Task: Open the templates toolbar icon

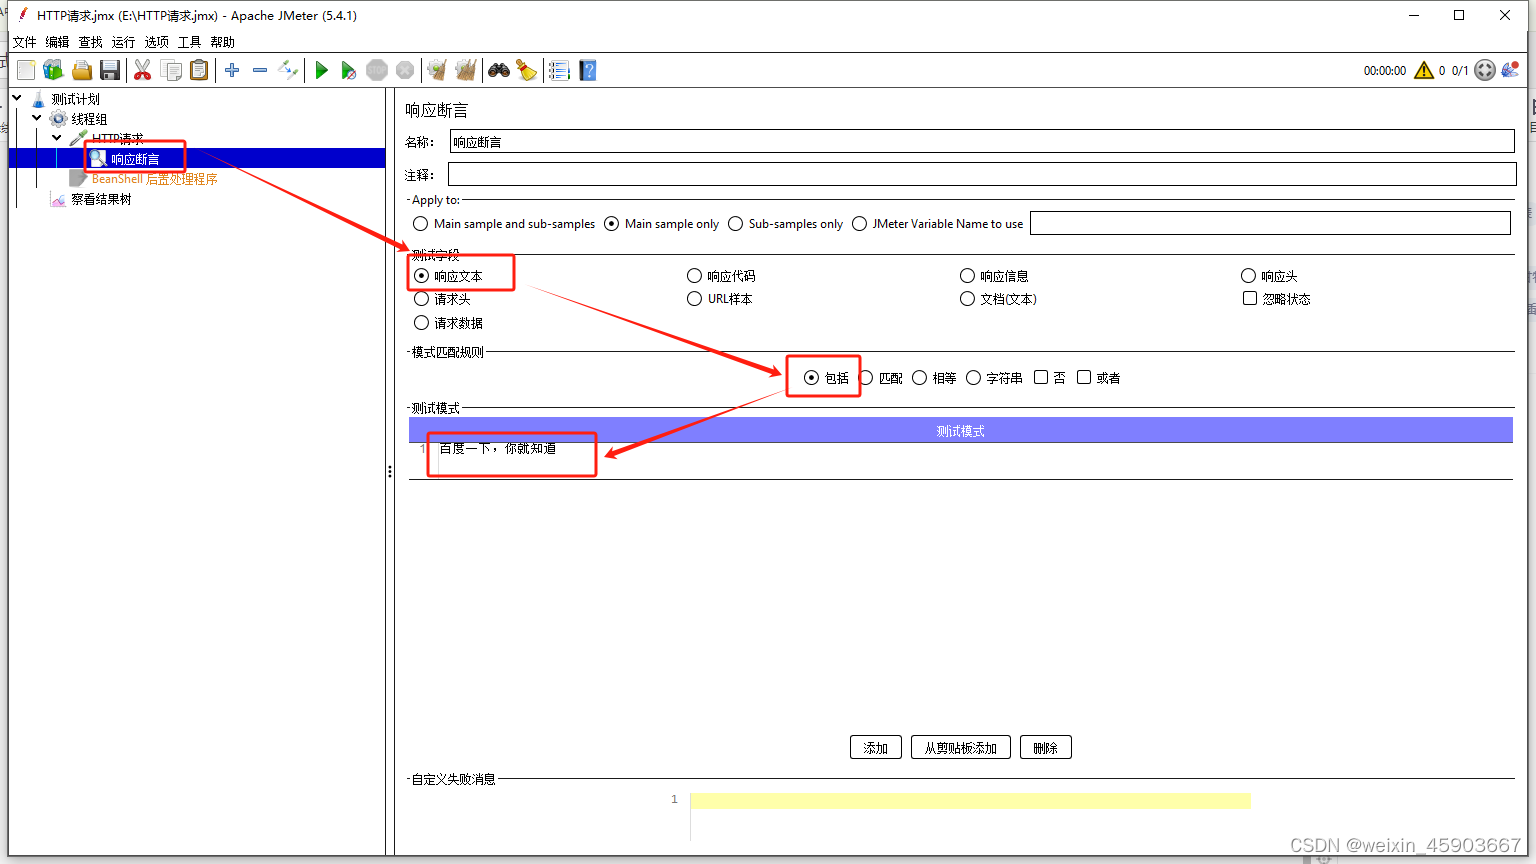Action: 53,70
